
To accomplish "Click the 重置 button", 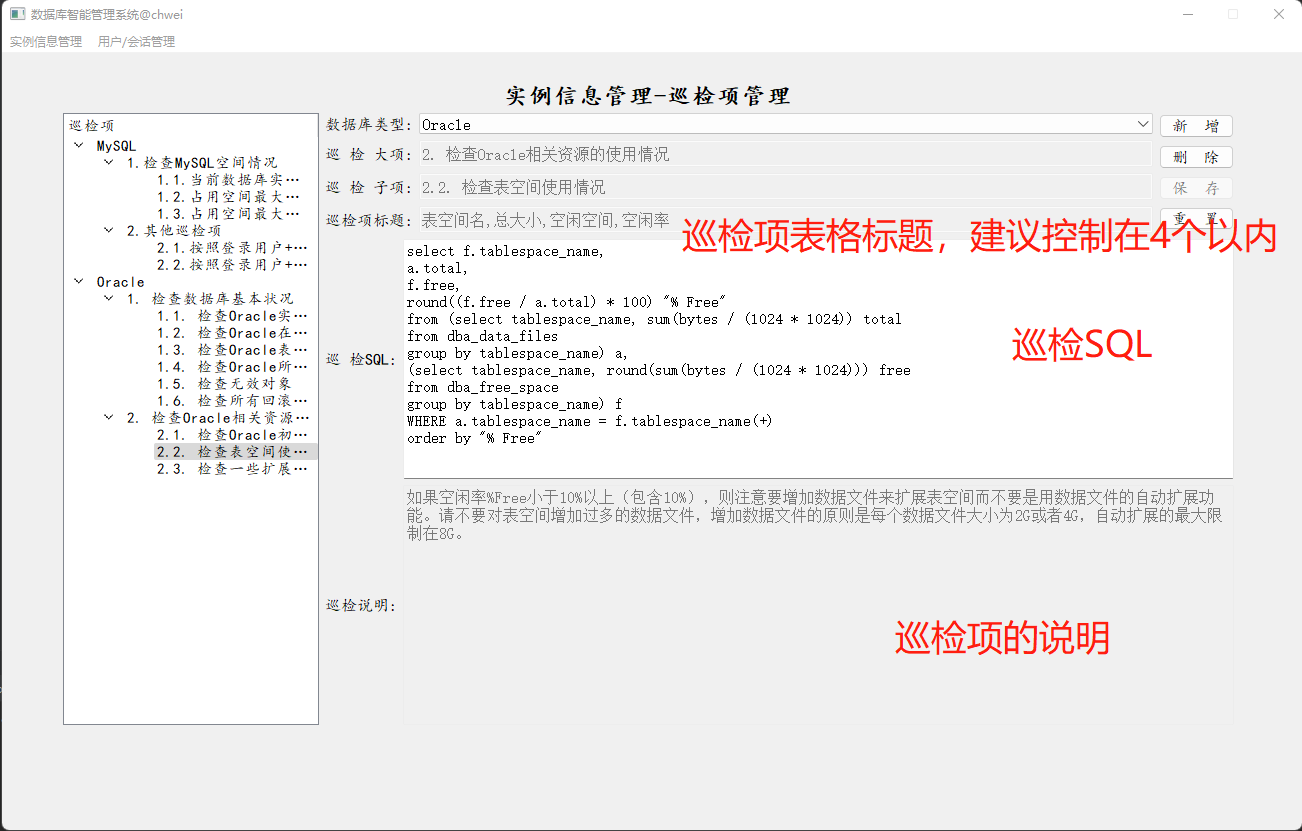I will (1196, 219).
